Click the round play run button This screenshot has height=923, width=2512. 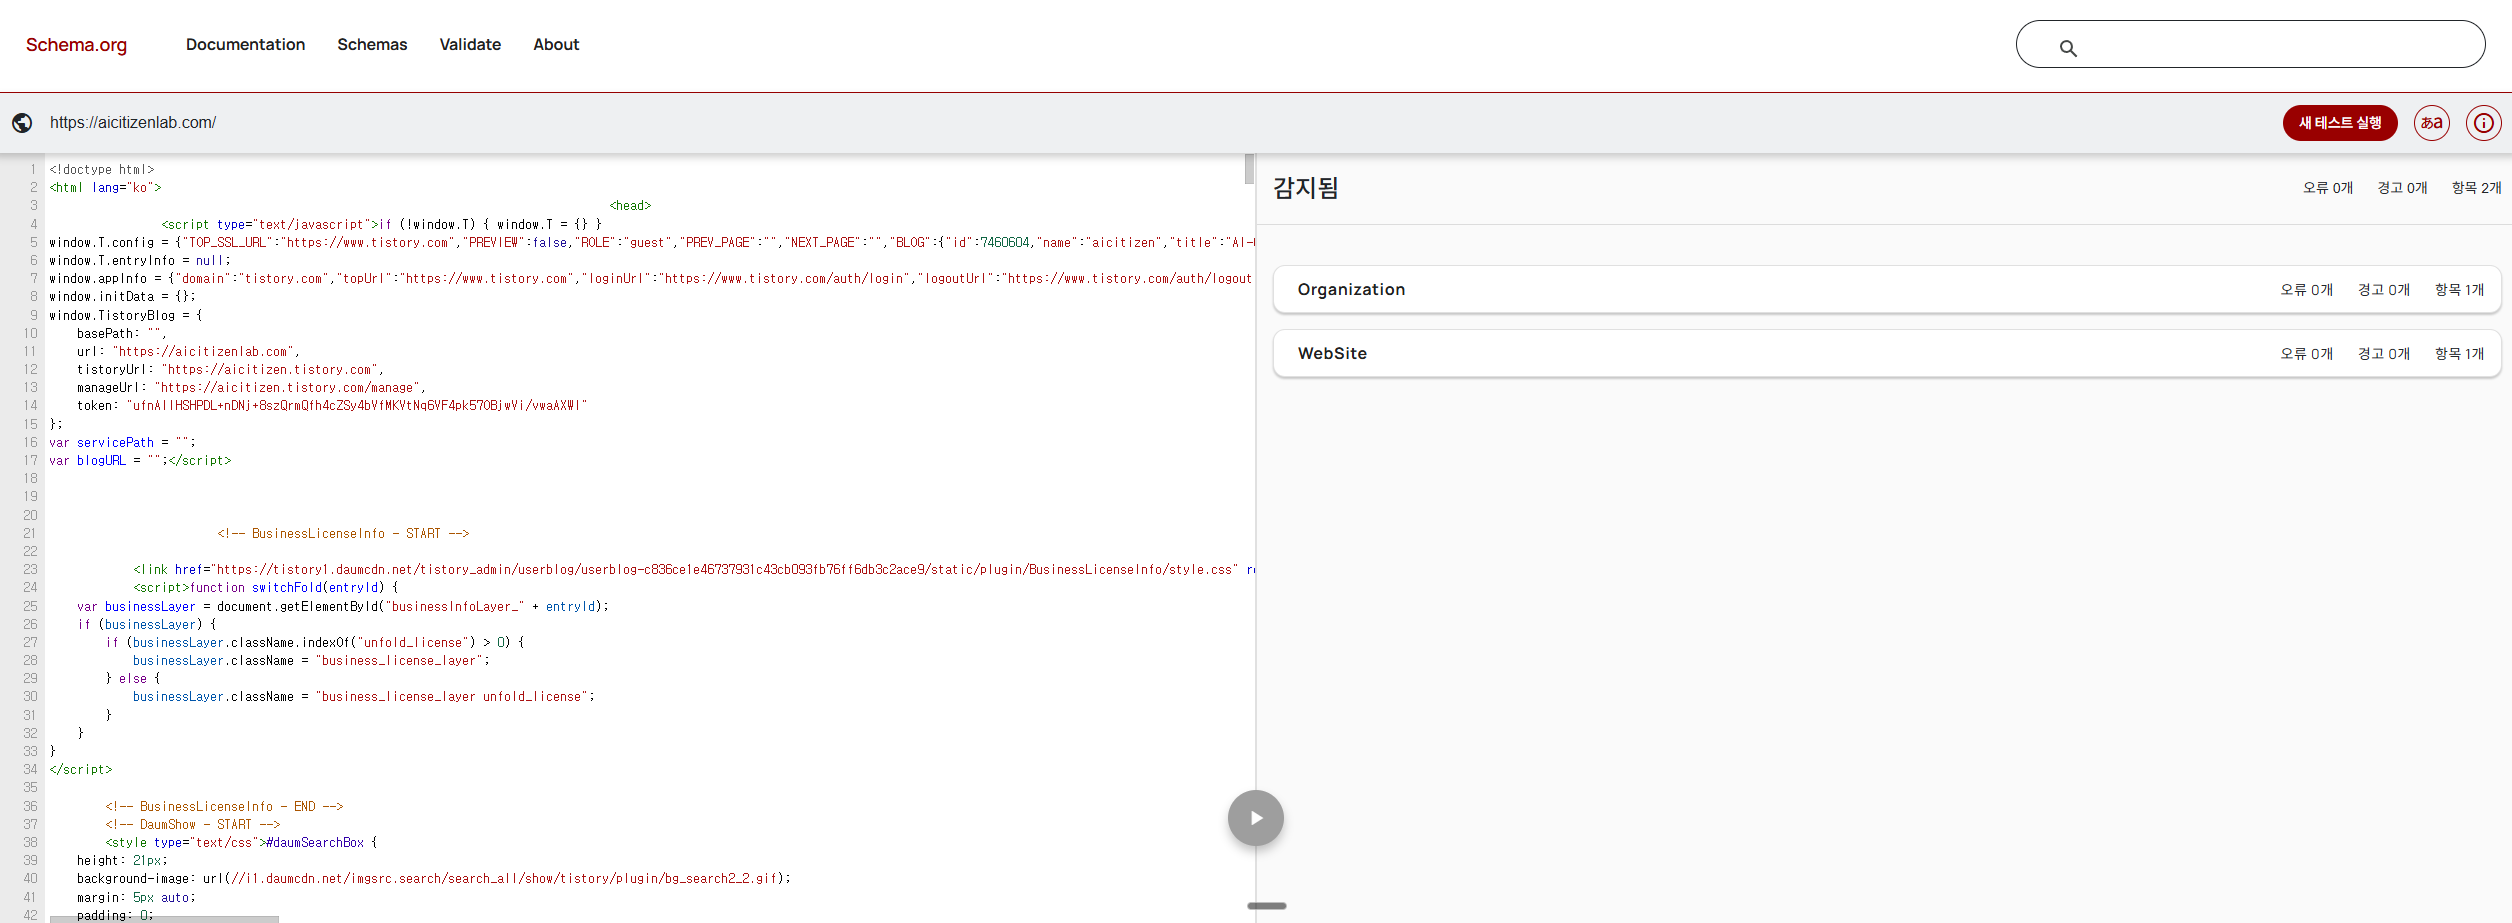(1256, 818)
